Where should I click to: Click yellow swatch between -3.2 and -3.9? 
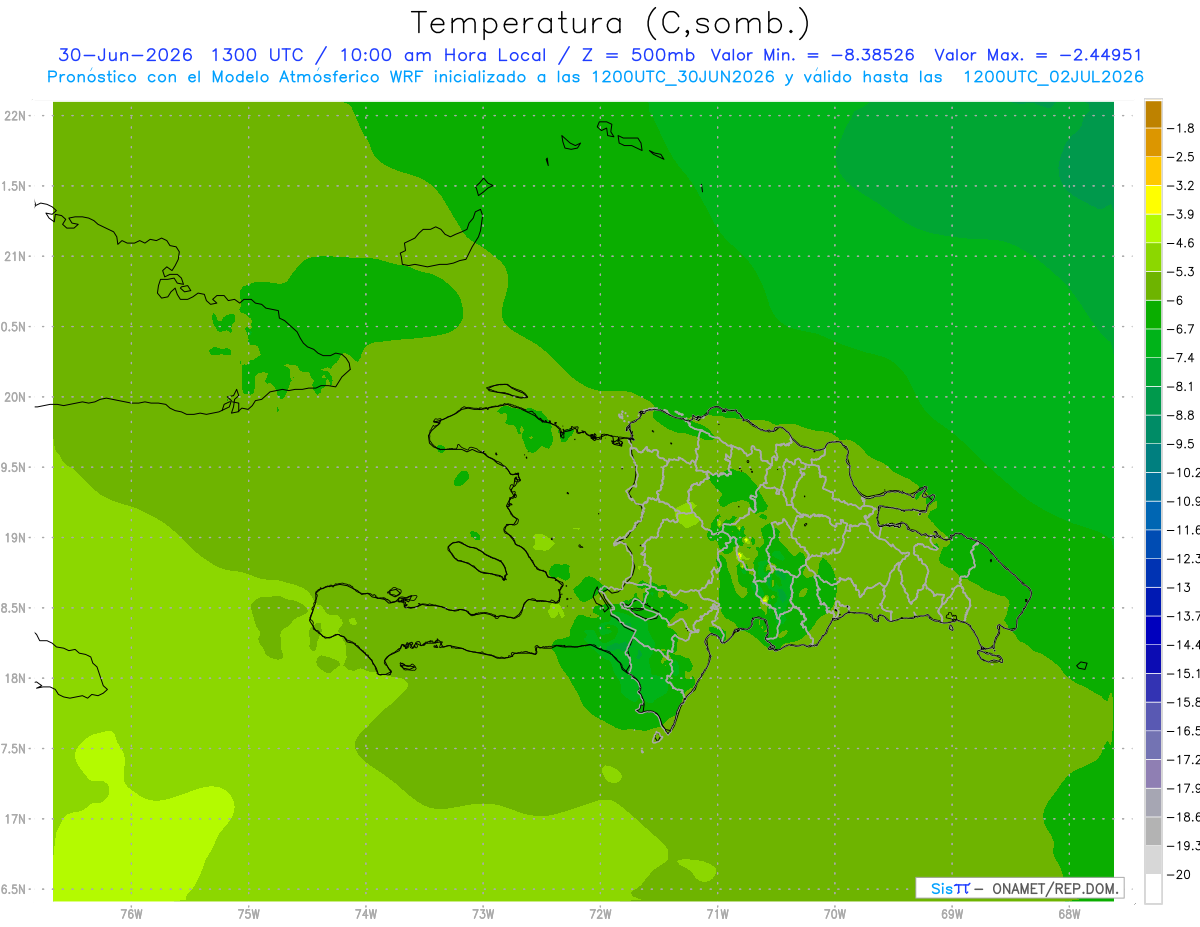coord(1153,200)
